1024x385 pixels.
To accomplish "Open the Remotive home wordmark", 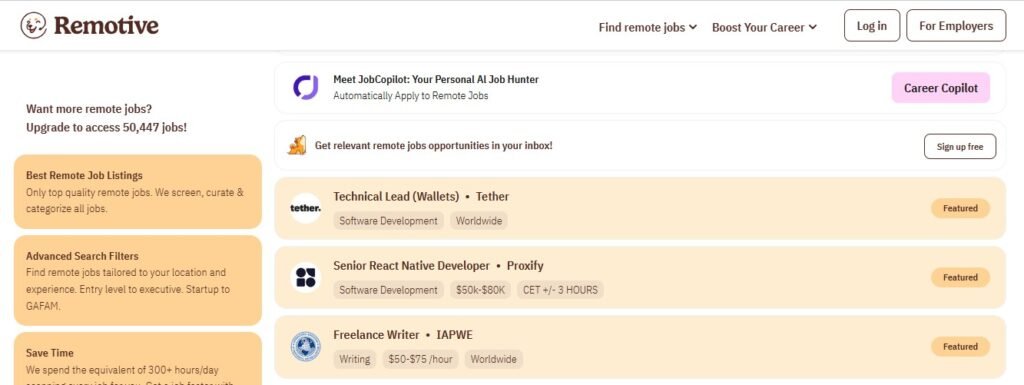I will pyautogui.click(x=106, y=25).
